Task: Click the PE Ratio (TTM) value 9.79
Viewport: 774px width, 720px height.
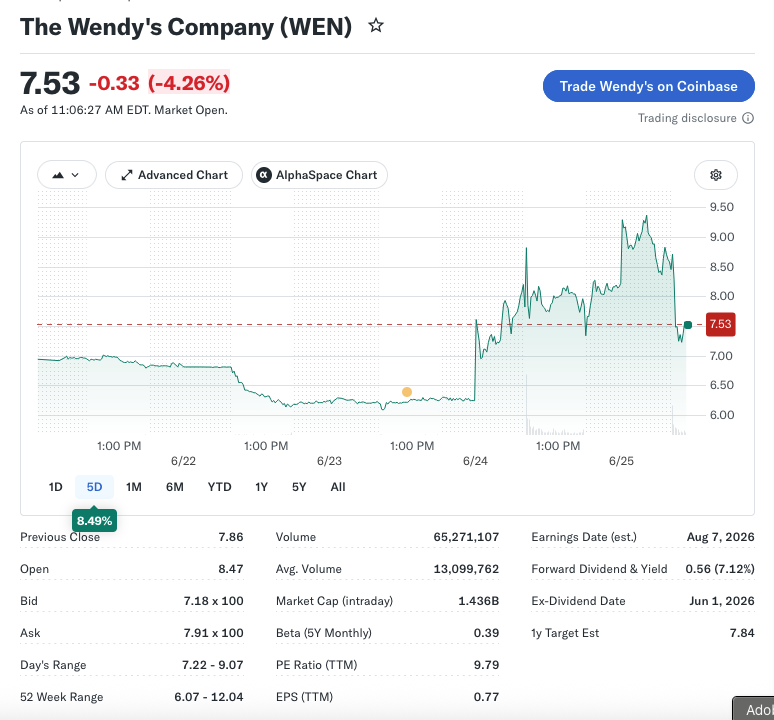Action: tap(486, 665)
